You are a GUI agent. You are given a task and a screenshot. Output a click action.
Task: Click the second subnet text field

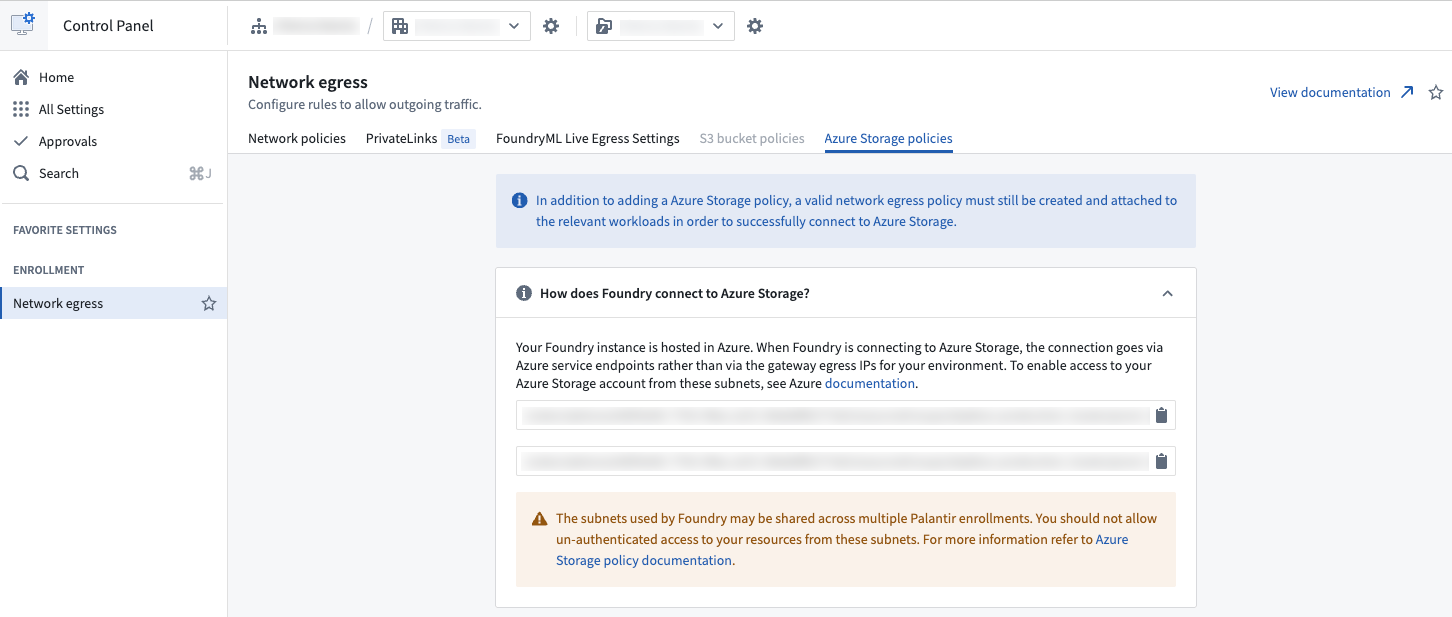pos(846,461)
